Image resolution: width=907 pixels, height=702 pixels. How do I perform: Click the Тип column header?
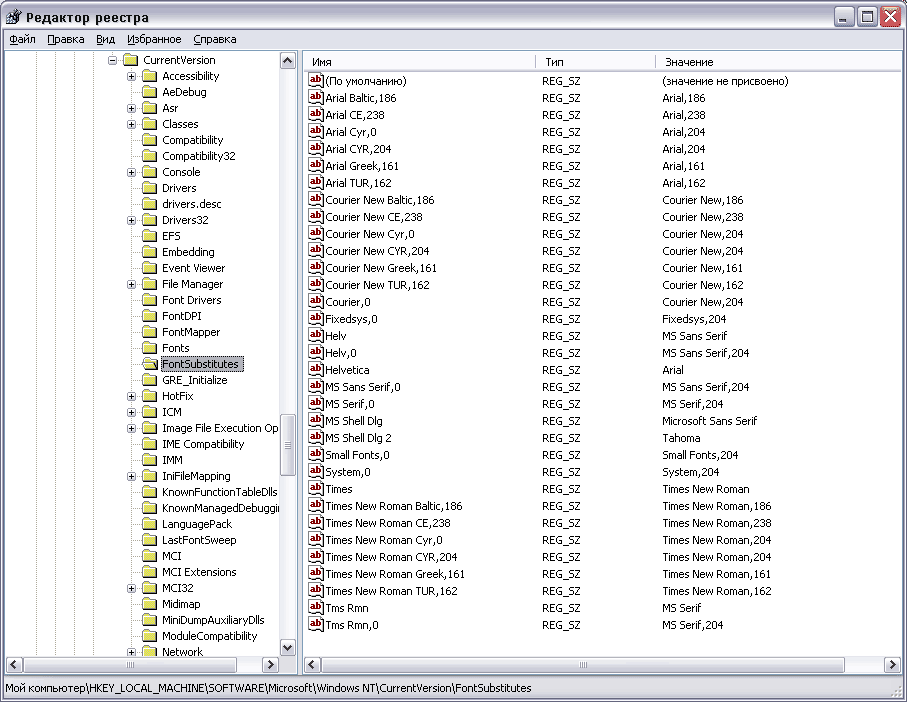(595, 62)
